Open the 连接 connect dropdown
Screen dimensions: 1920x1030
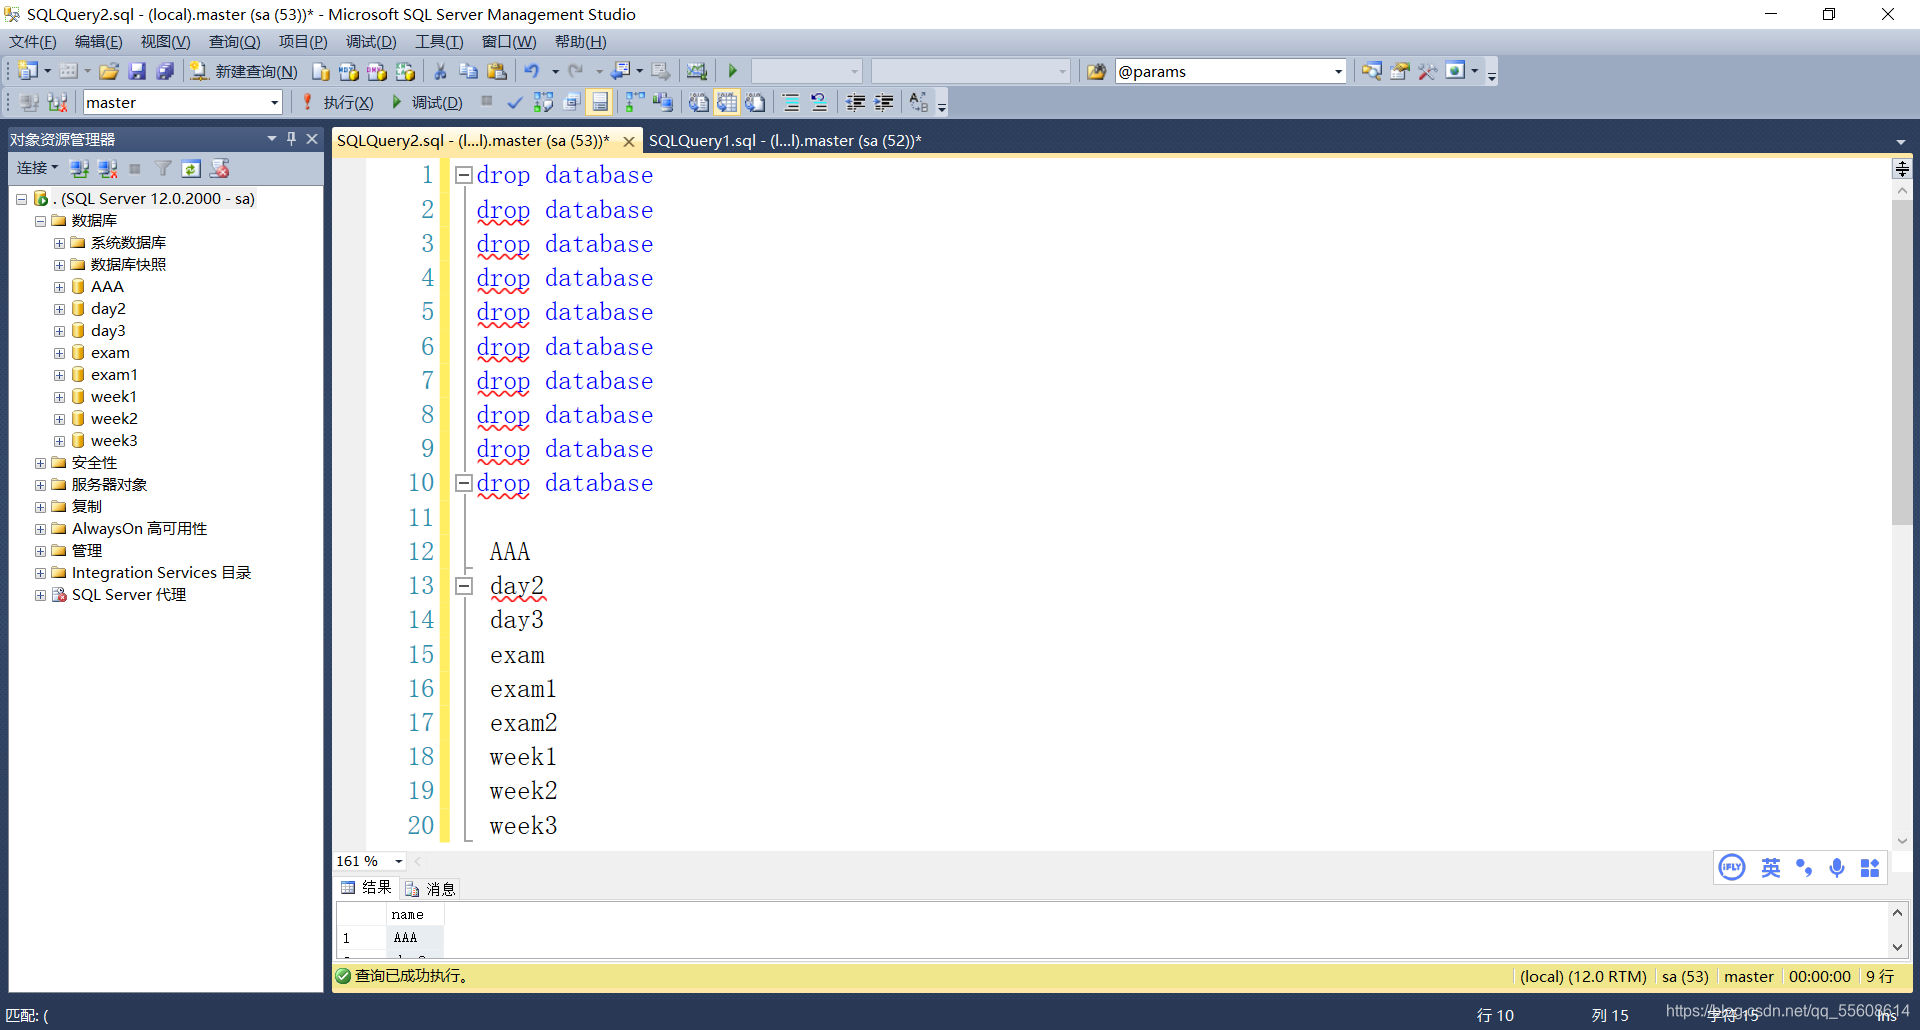(38, 168)
